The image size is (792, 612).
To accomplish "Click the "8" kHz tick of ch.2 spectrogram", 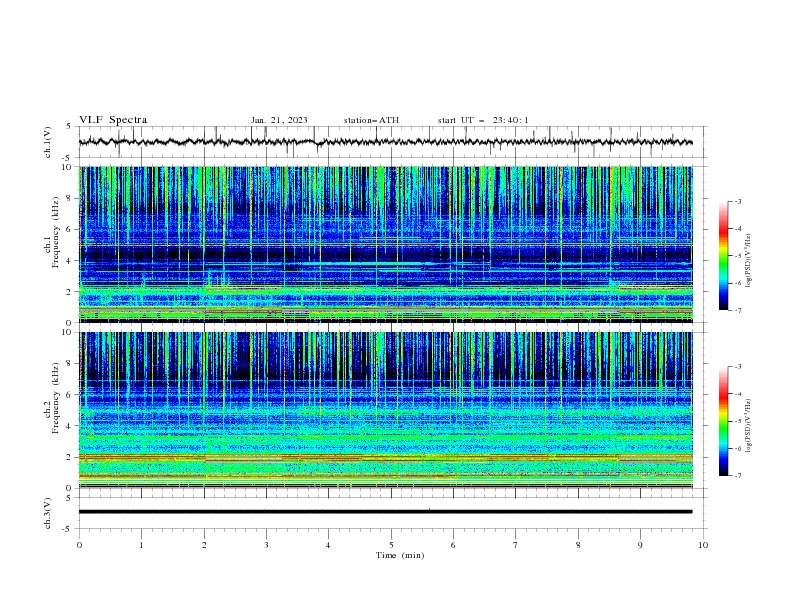I will pos(71,364).
